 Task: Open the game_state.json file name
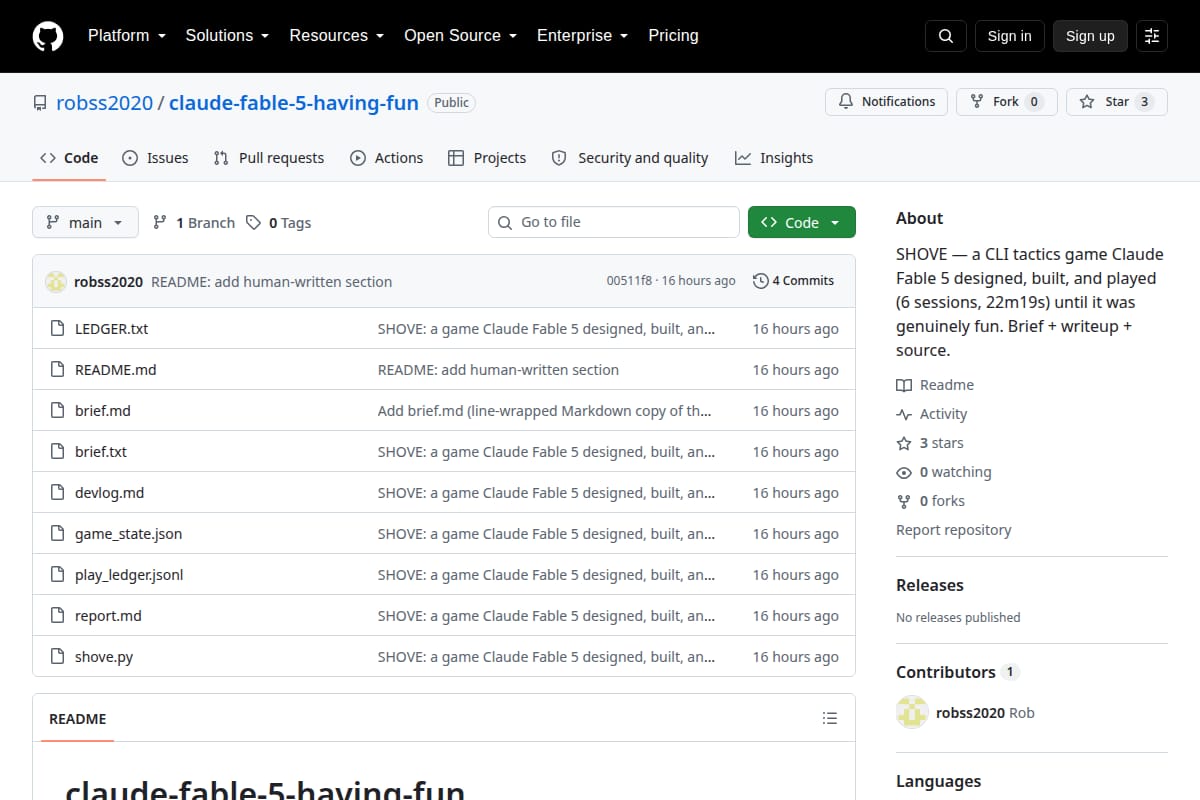tap(128, 534)
